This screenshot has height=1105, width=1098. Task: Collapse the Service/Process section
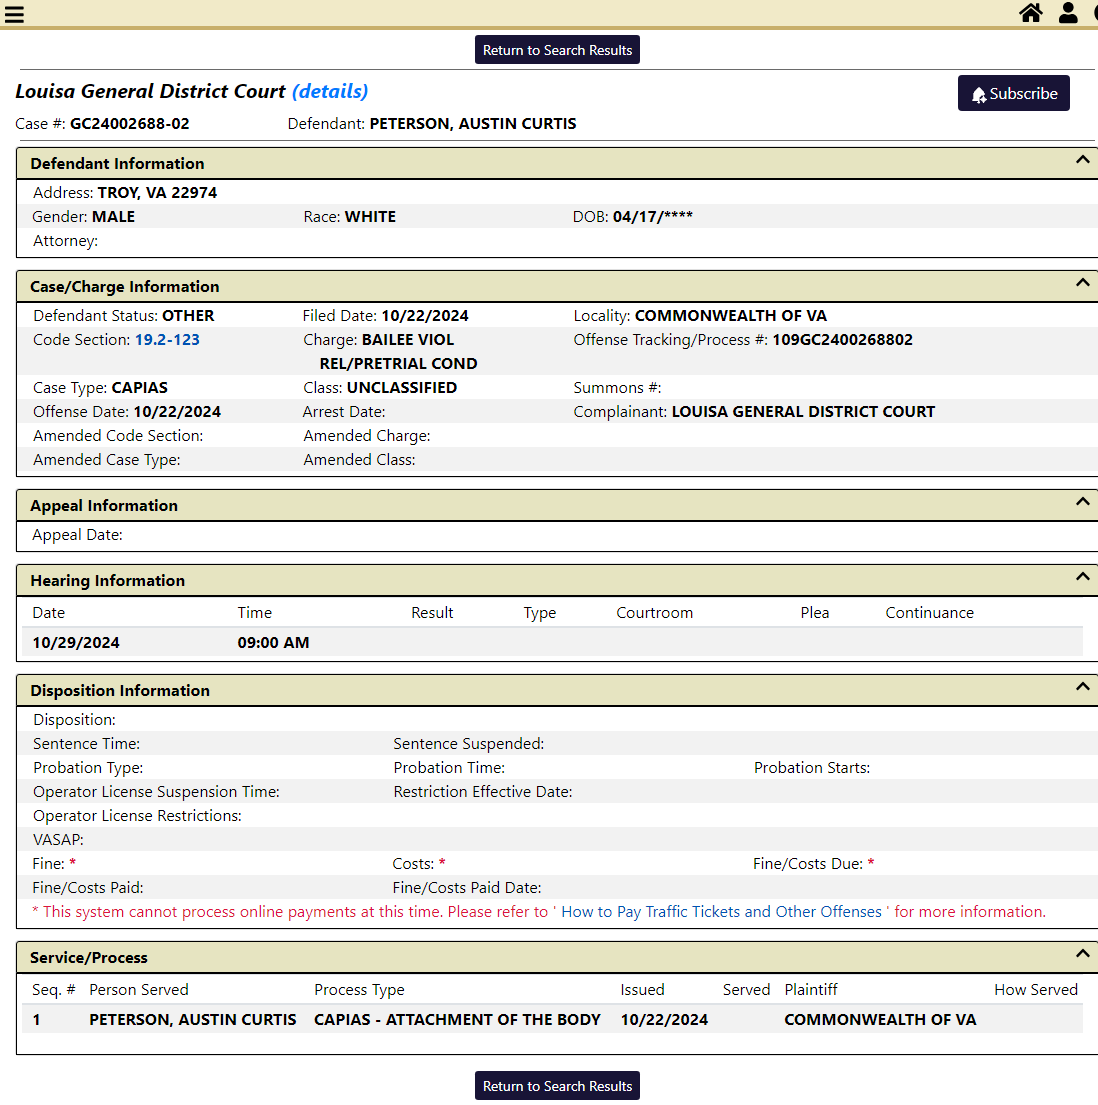[x=1082, y=954]
